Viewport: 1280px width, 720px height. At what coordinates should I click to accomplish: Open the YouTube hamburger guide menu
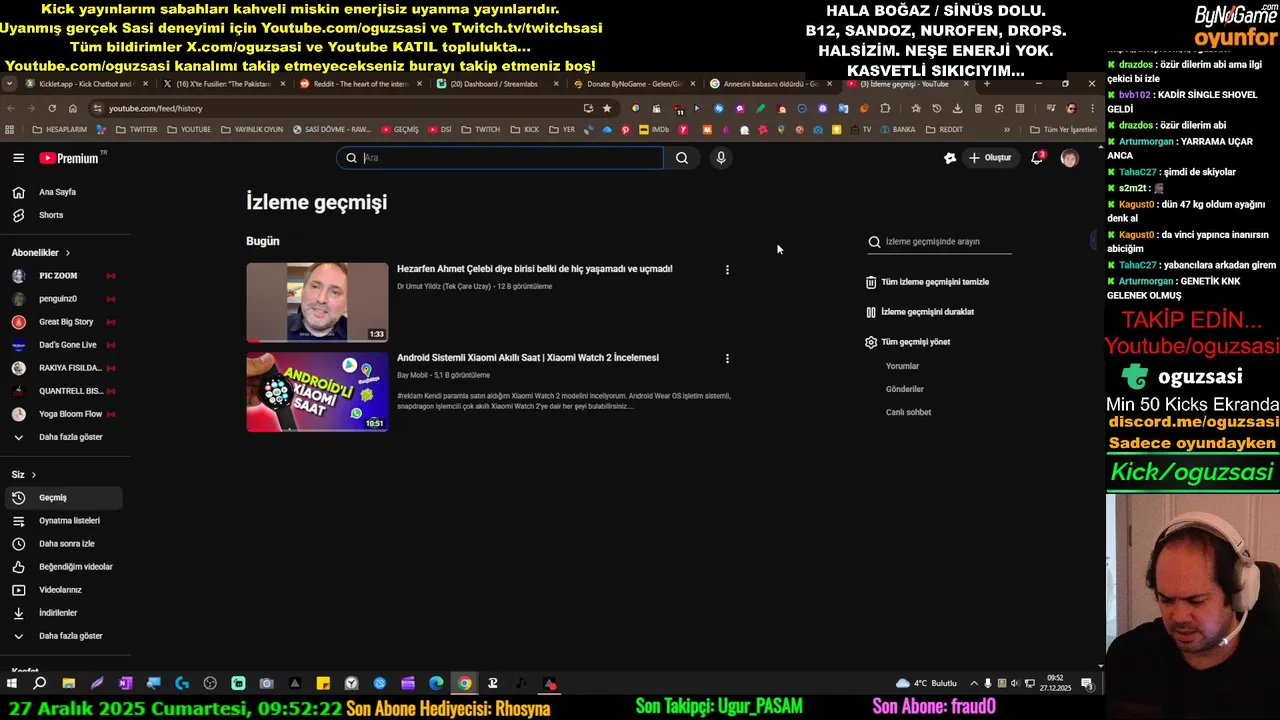[x=18, y=158]
